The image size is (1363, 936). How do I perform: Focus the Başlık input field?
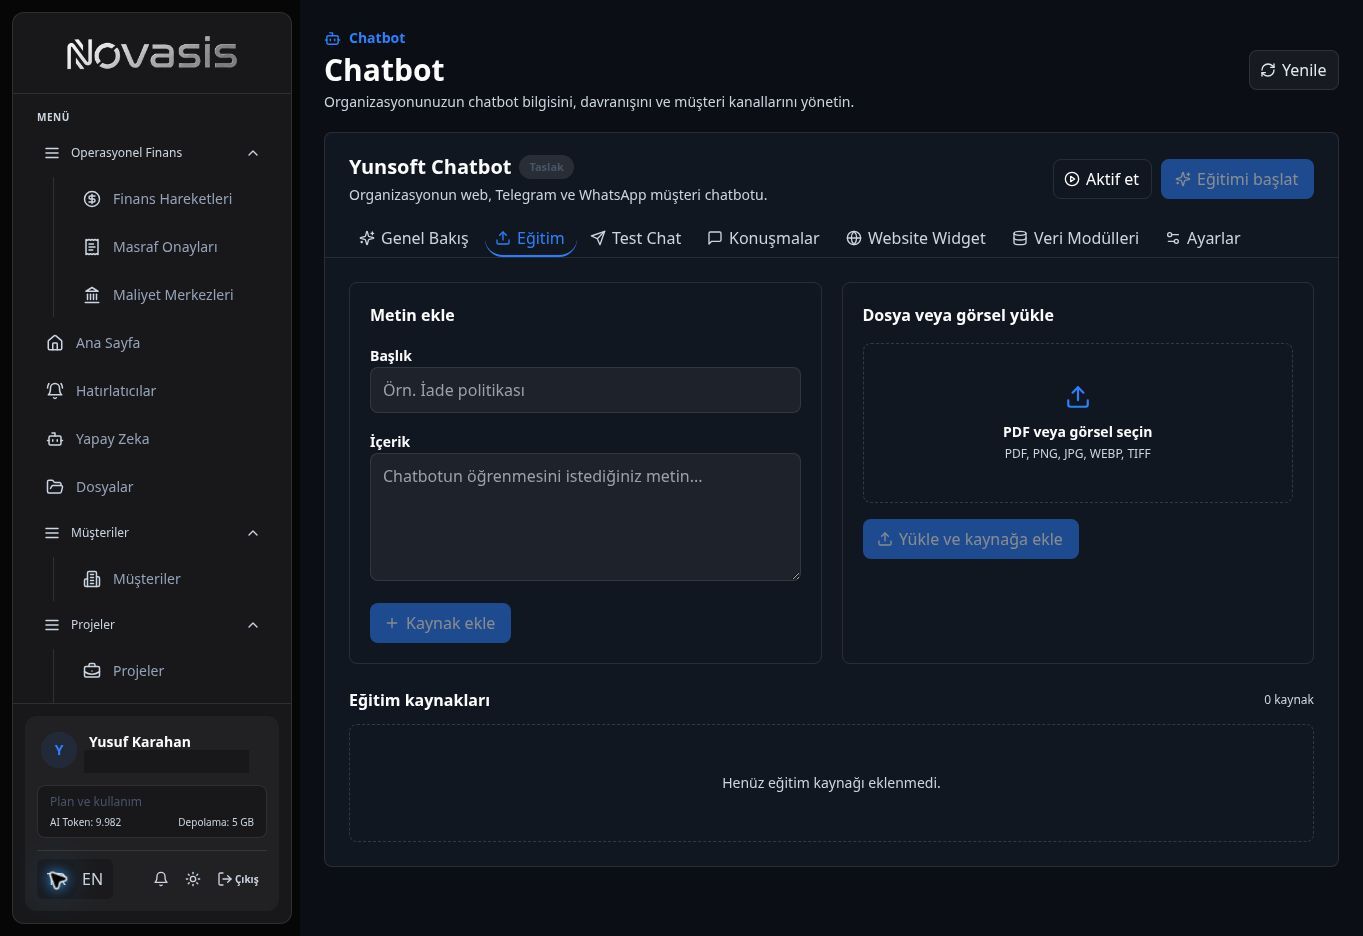[x=585, y=390]
